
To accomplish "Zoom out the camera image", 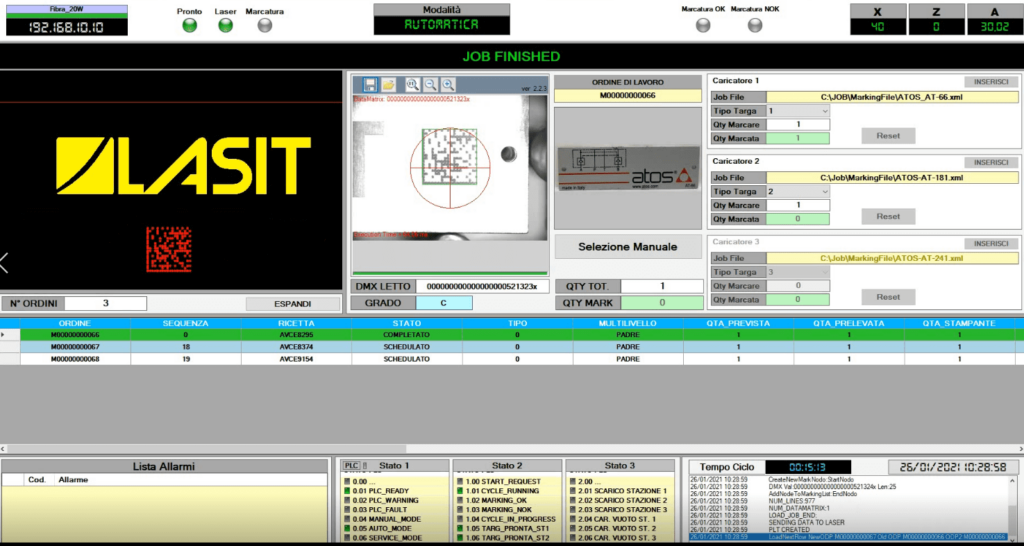I will click(x=430, y=84).
